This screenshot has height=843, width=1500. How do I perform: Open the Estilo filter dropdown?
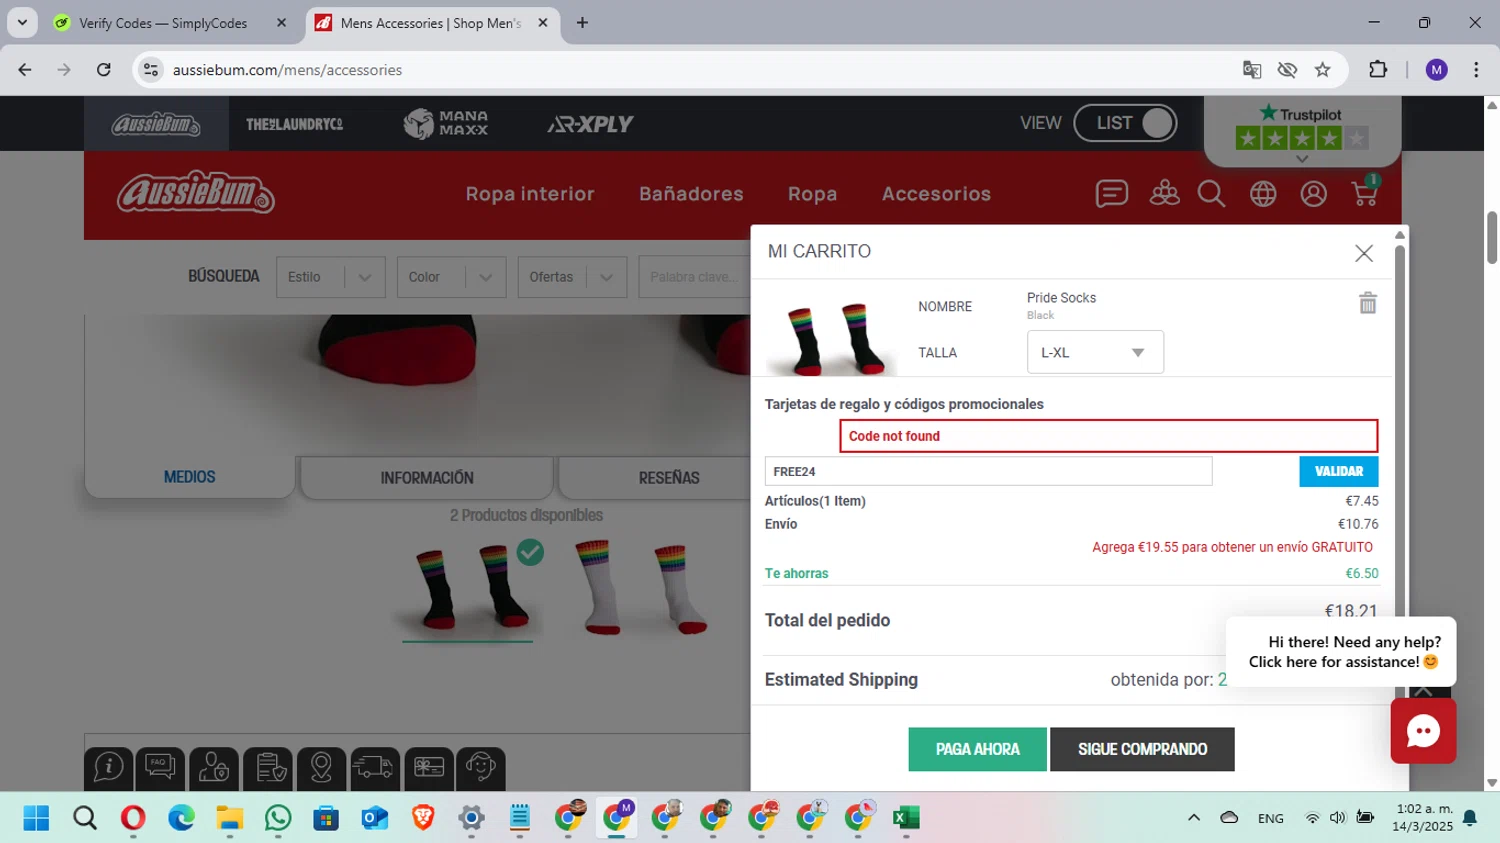[x=331, y=277]
